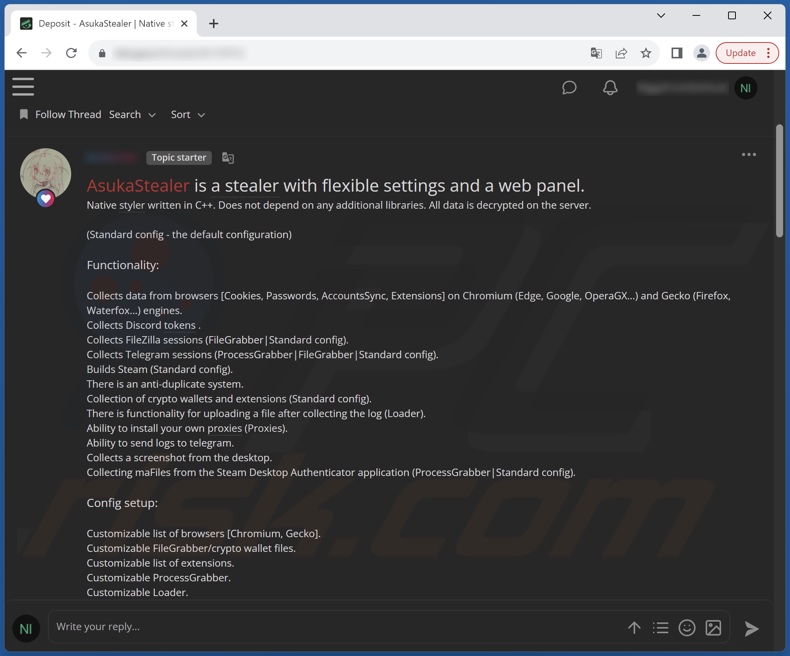Click the heart badge on poster avatar
Screen dimensions: 790x656
coord(45,199)
